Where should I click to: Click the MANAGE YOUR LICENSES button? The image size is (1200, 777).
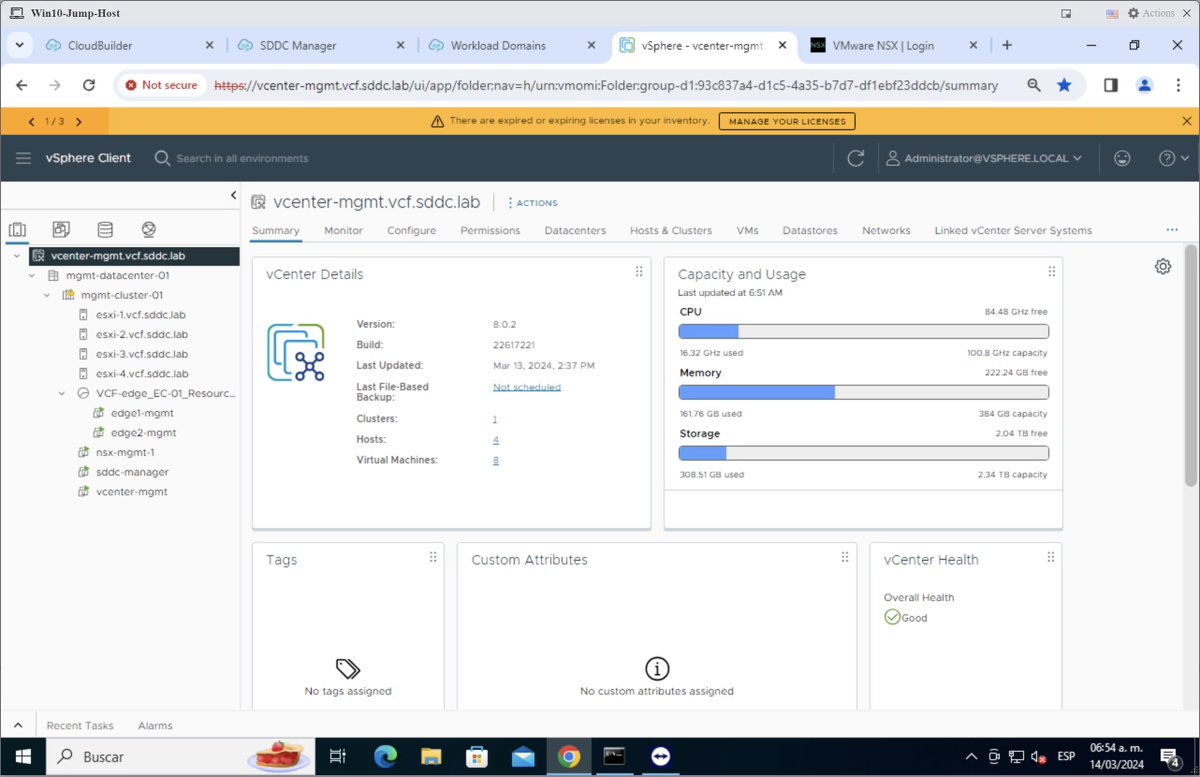787,121
